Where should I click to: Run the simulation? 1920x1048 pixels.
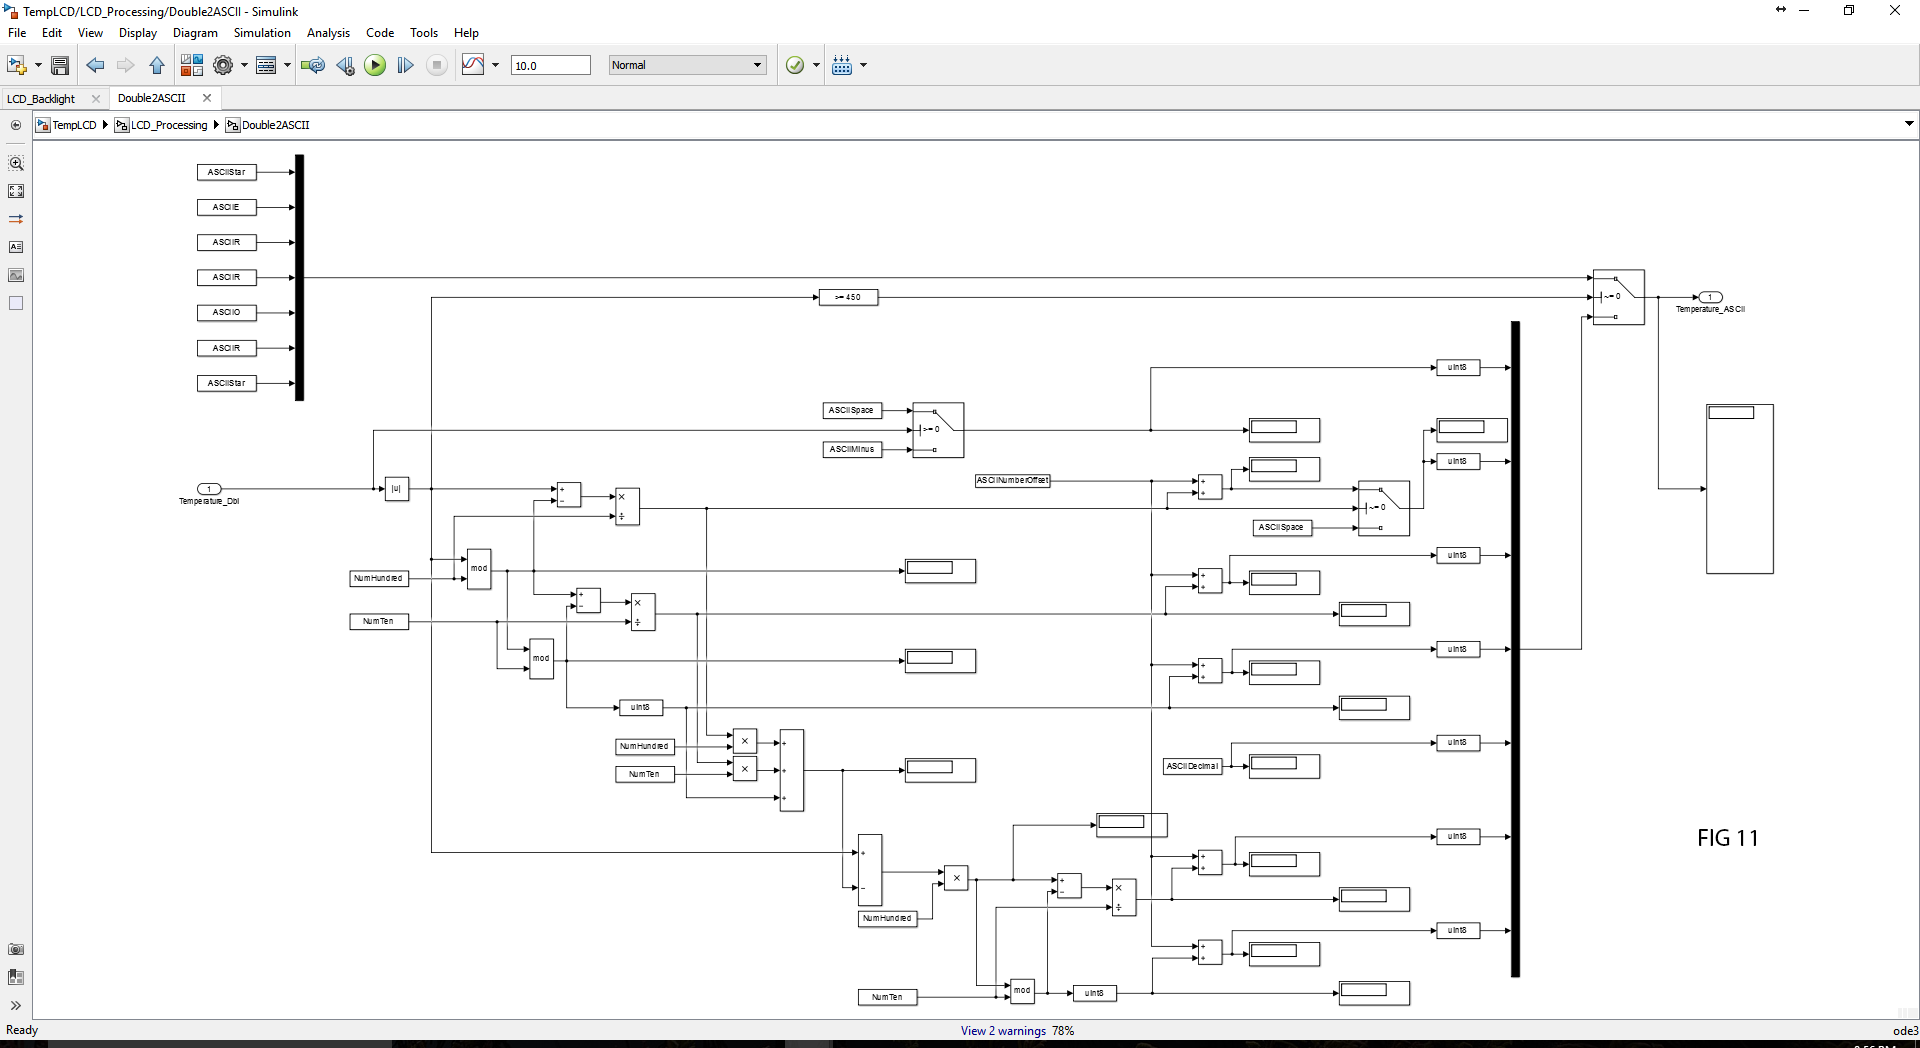[x=375, y=65]
